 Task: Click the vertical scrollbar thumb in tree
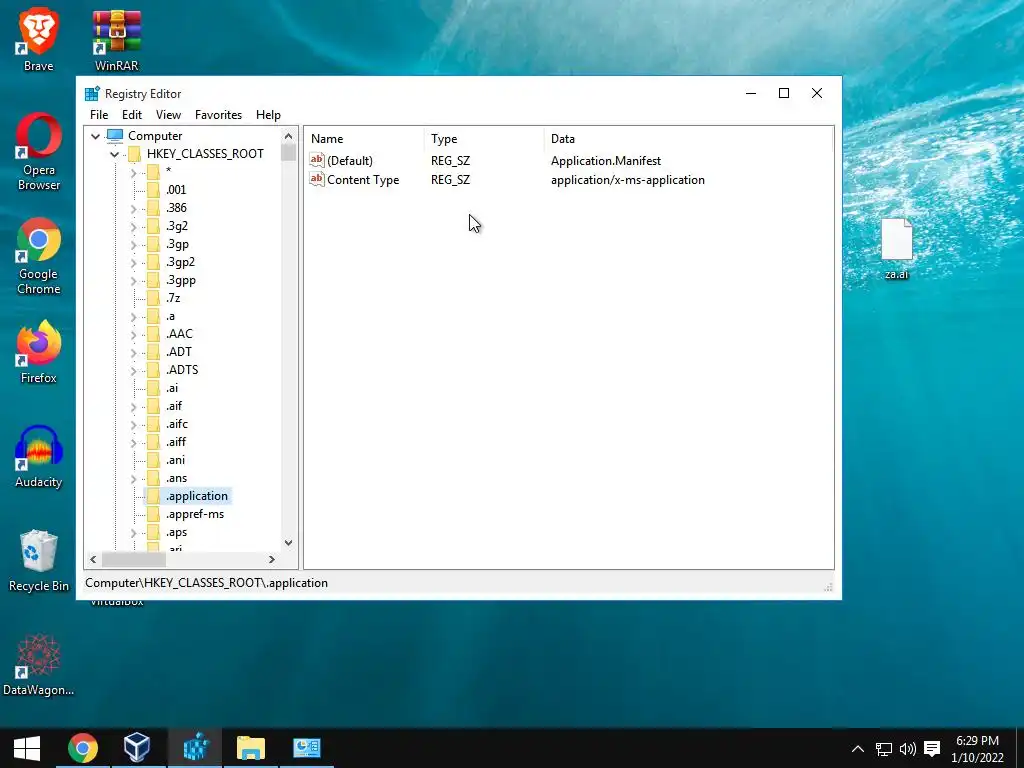coord(289,153)
